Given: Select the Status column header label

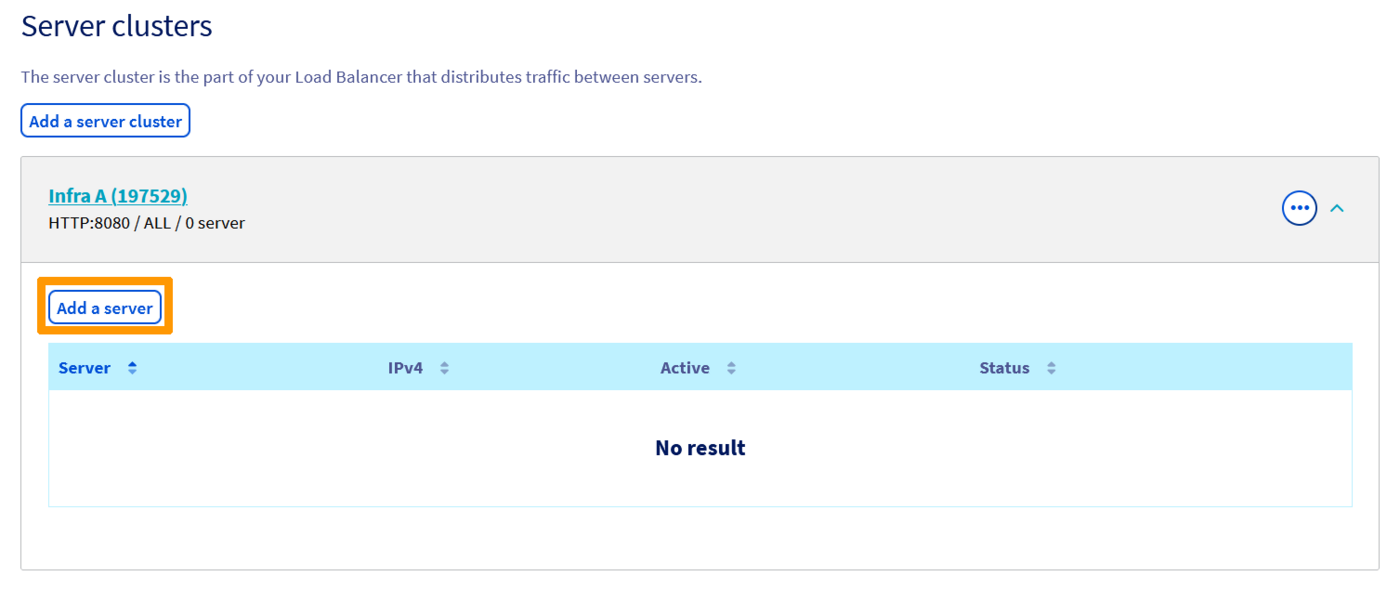Looking at the screenshot, I should 1004,368.
